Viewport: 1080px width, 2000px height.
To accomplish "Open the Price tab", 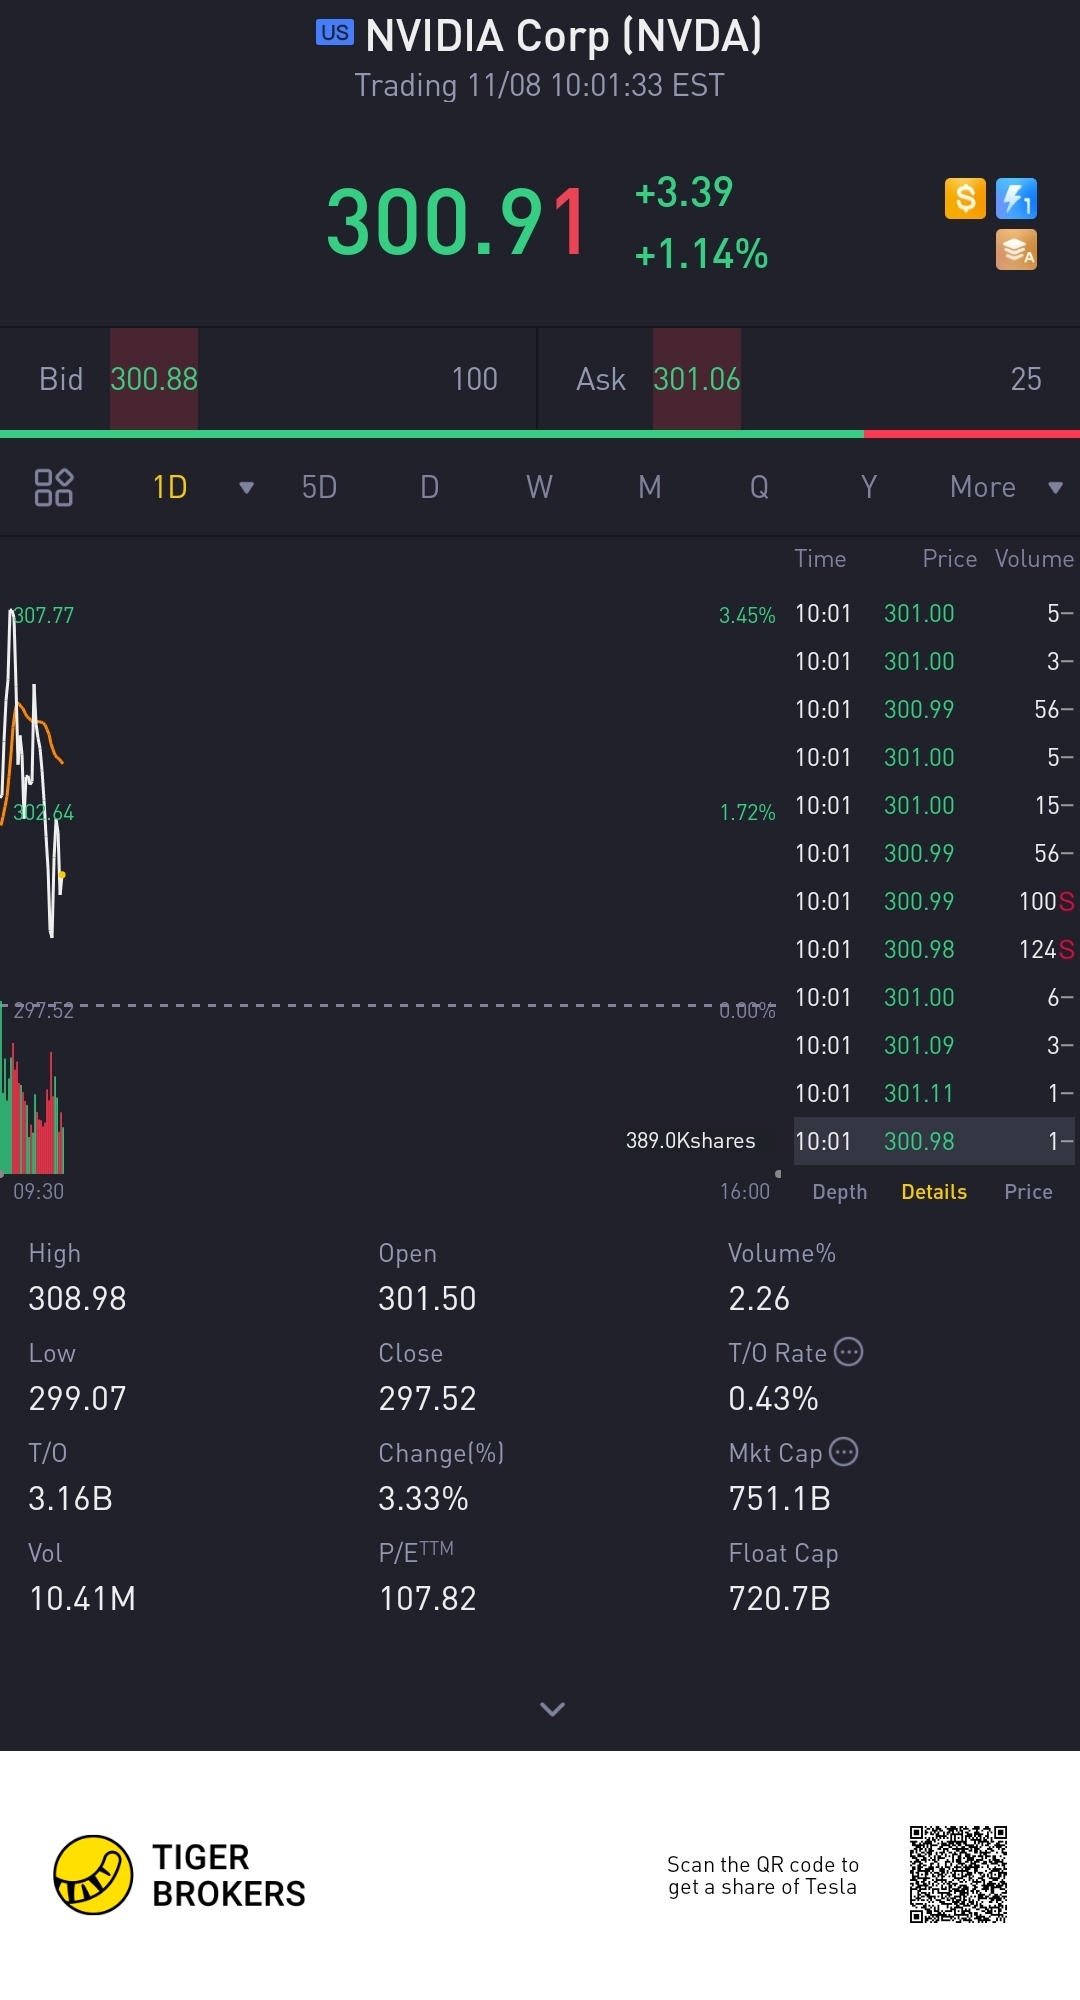I will (x=1028, y=1192).
